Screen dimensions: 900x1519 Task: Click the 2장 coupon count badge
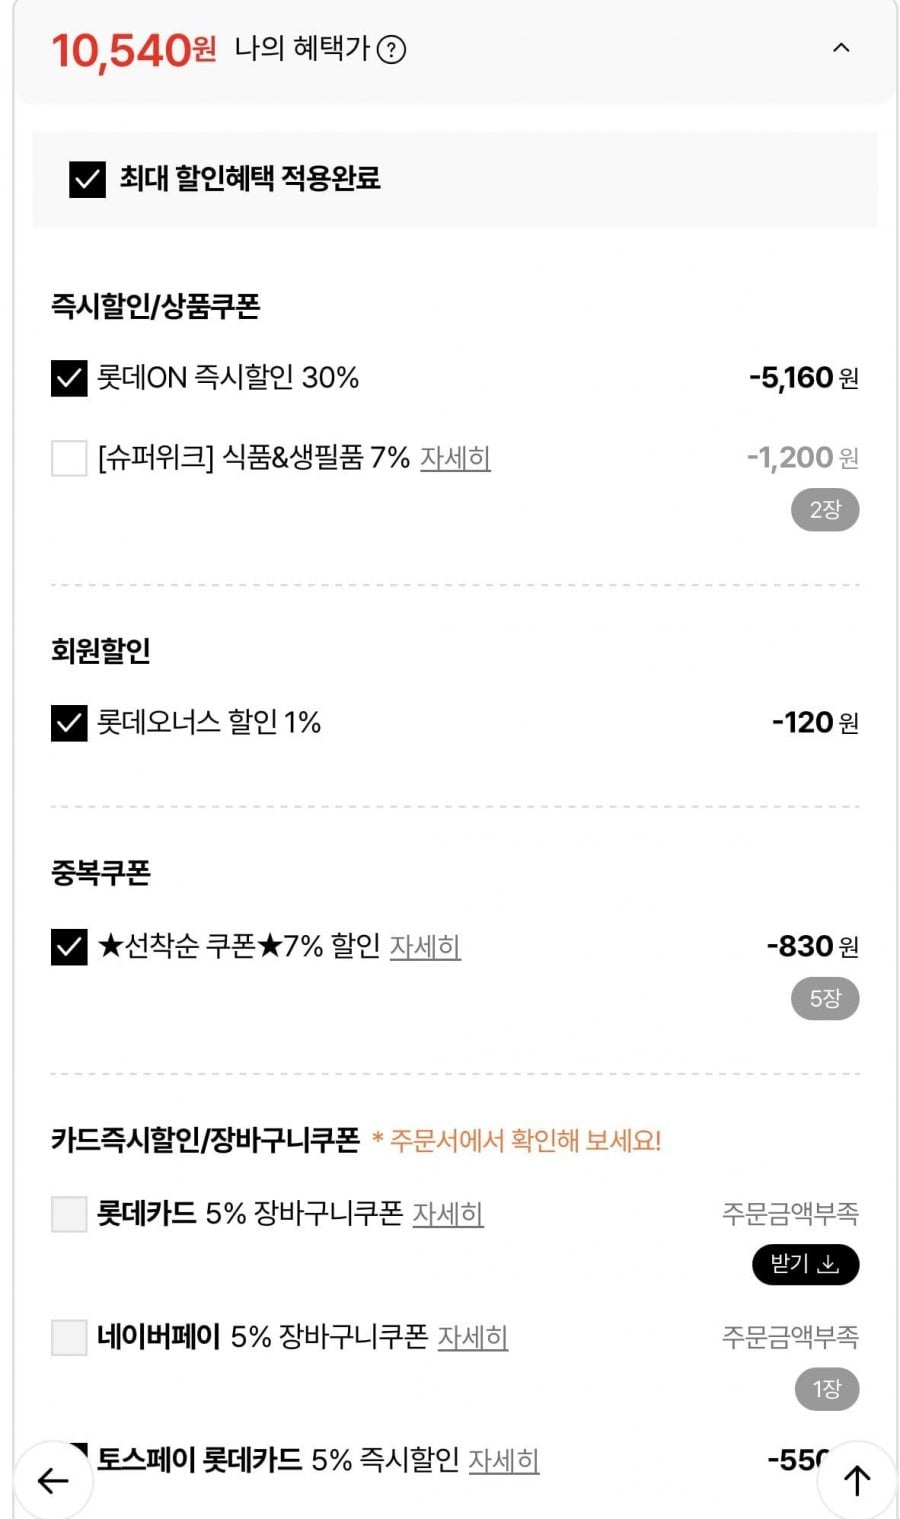coord(825,510)
